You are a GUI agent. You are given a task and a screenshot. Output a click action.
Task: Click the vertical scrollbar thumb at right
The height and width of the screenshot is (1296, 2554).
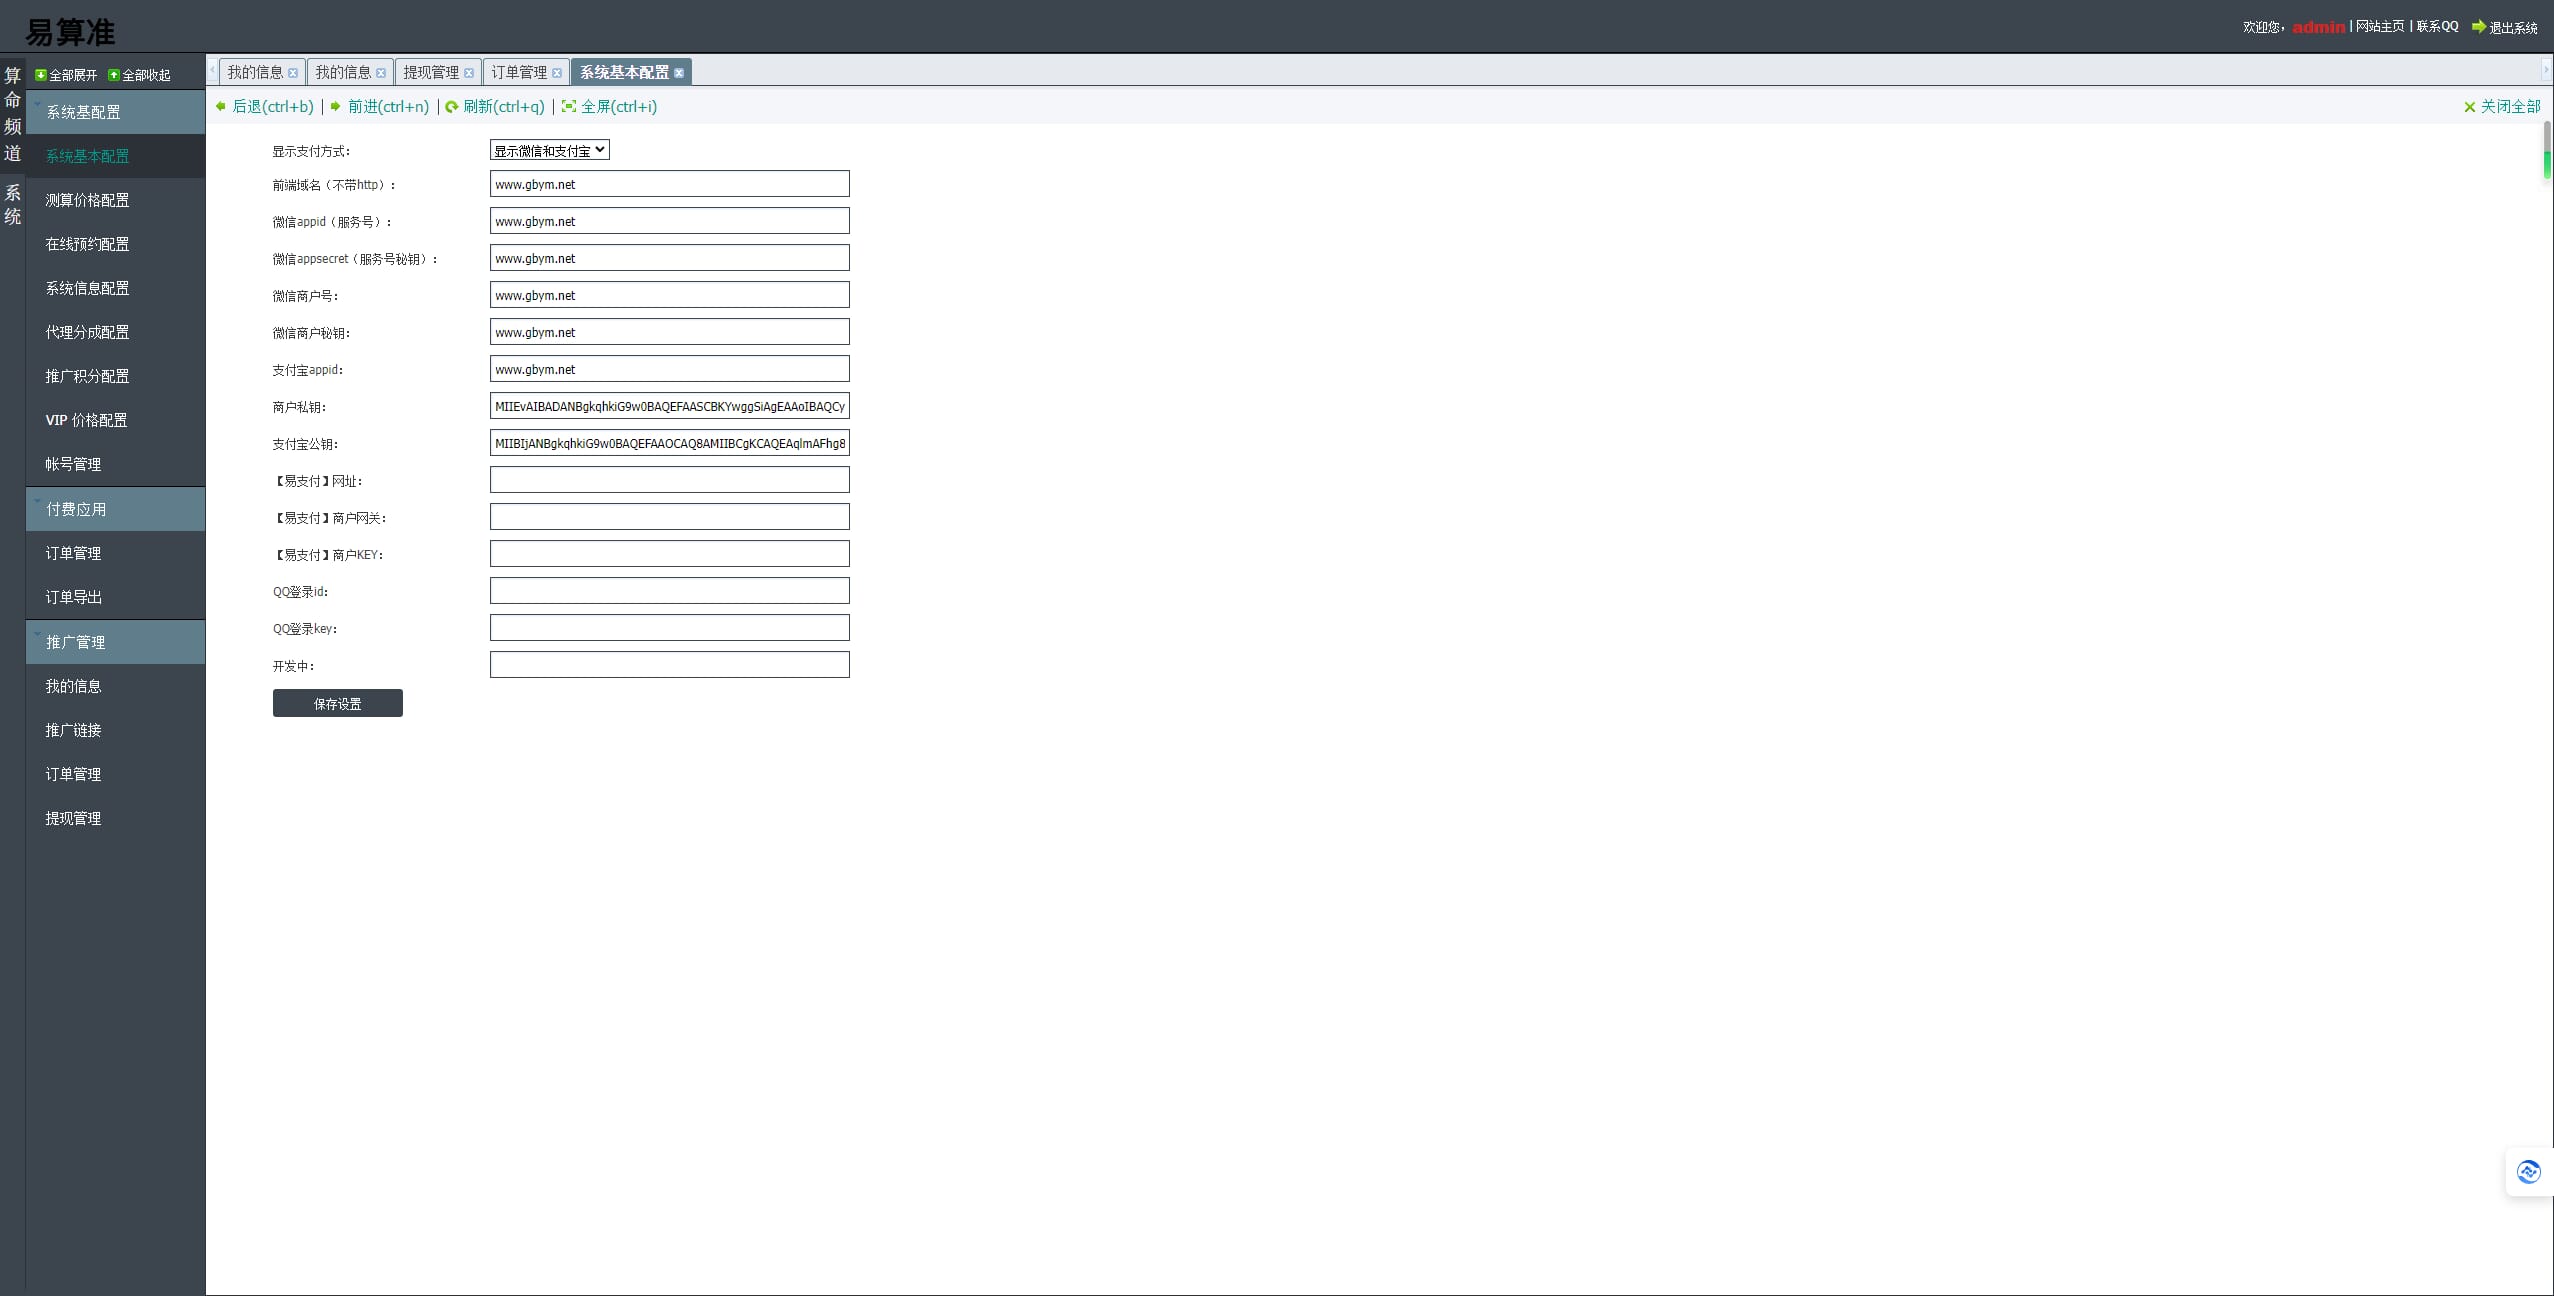(2547, 150)
